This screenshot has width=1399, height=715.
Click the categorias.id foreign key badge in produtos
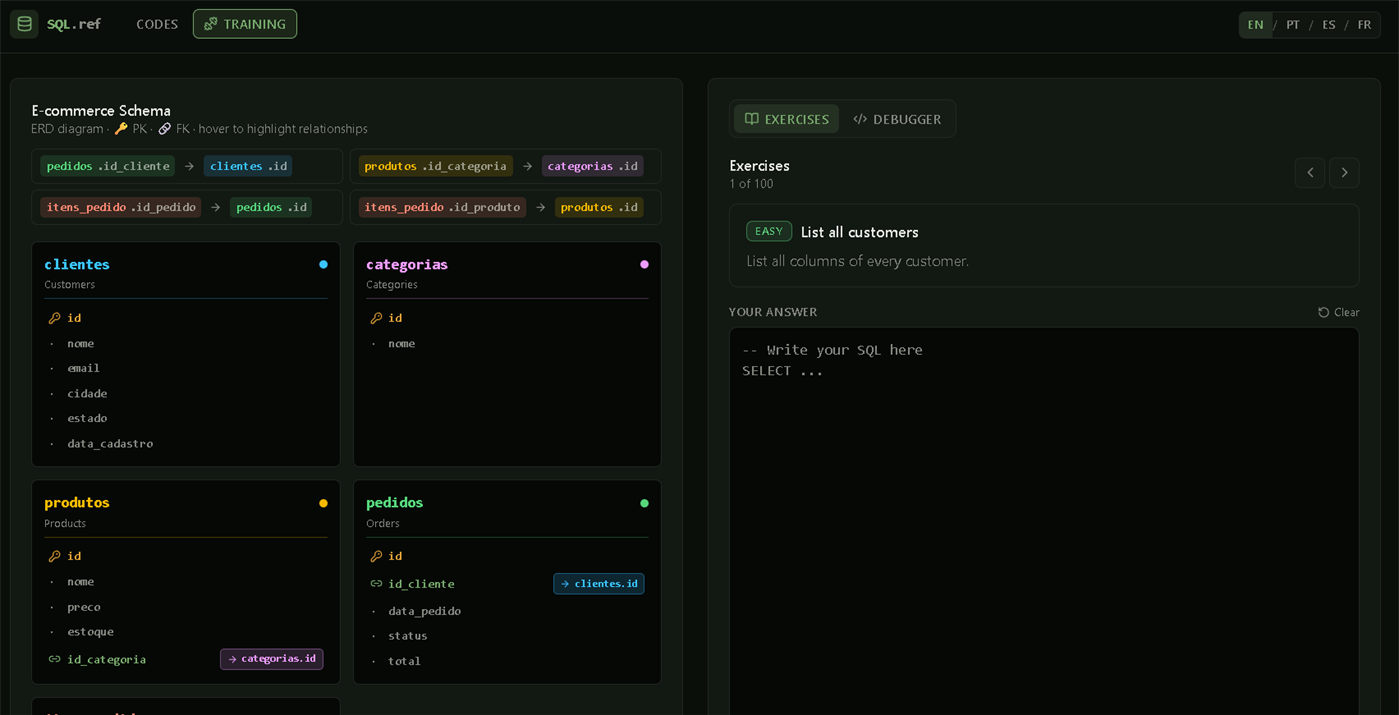(272, 659)
